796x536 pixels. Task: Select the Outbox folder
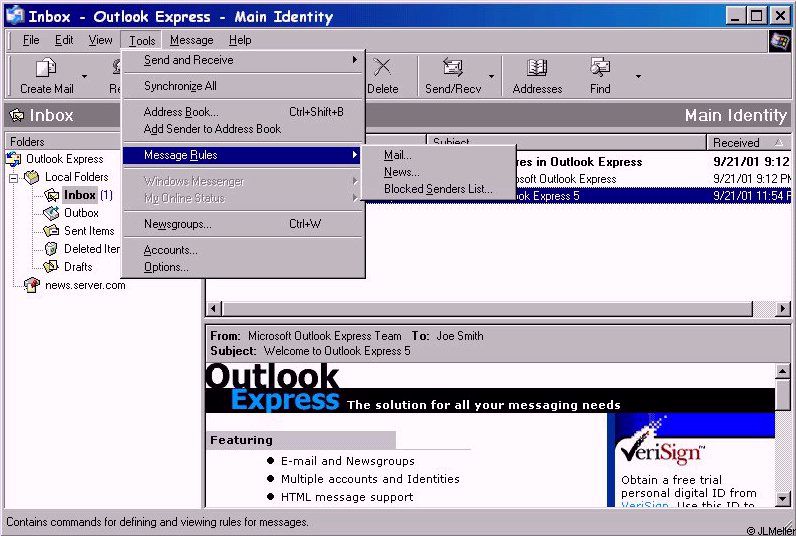[x=81, y=213]
